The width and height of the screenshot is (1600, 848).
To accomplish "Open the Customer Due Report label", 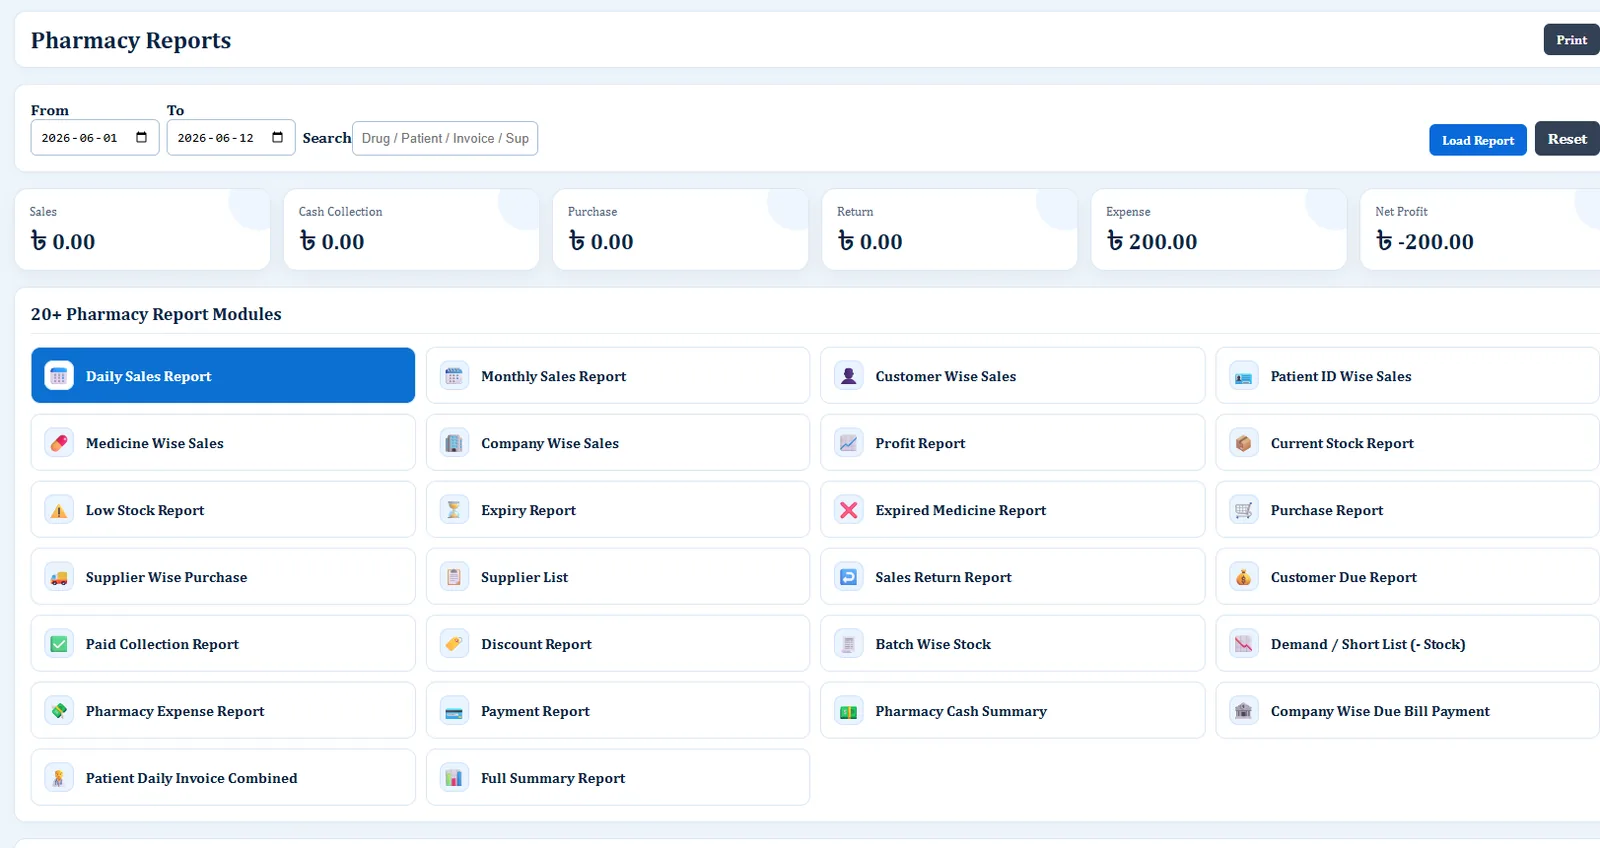I will [x=1343, y=577].
